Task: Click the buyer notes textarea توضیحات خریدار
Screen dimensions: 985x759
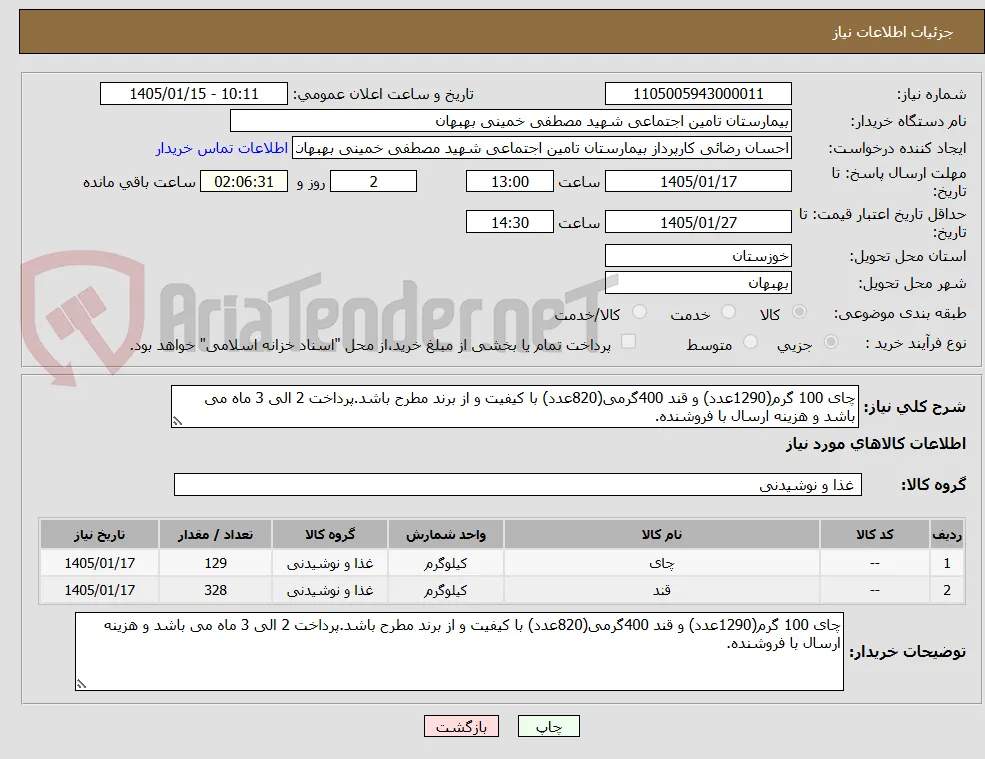Action: [459, 652]
